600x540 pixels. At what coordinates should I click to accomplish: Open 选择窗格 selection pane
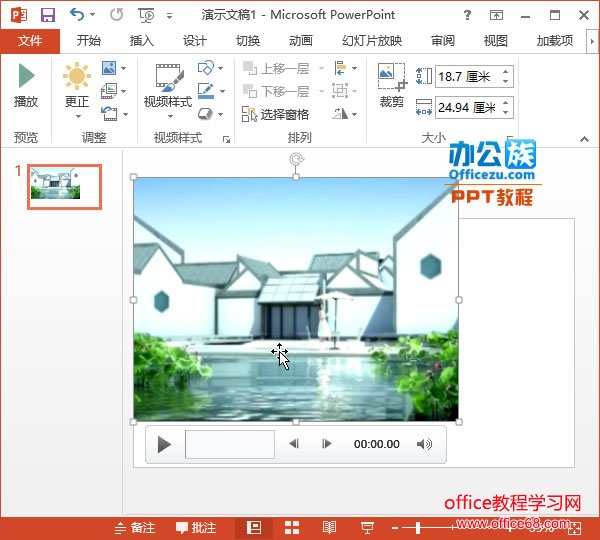(276, 114)
